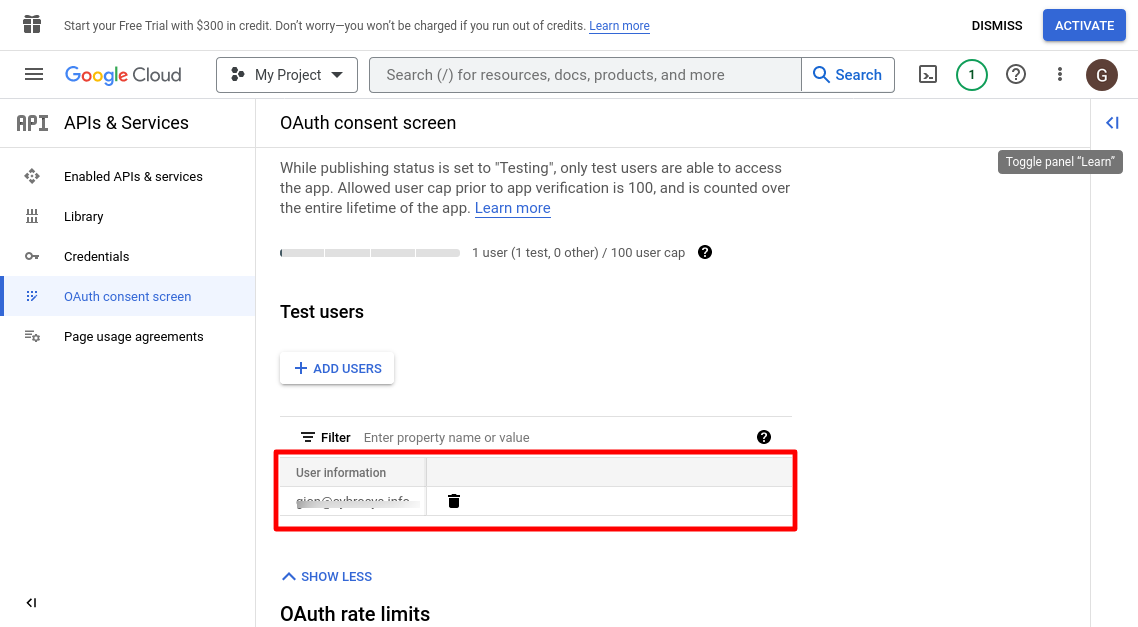Open the hamburger navigation menu
The width and height of the screenshot is (1138, 627).
click(34, 75)
